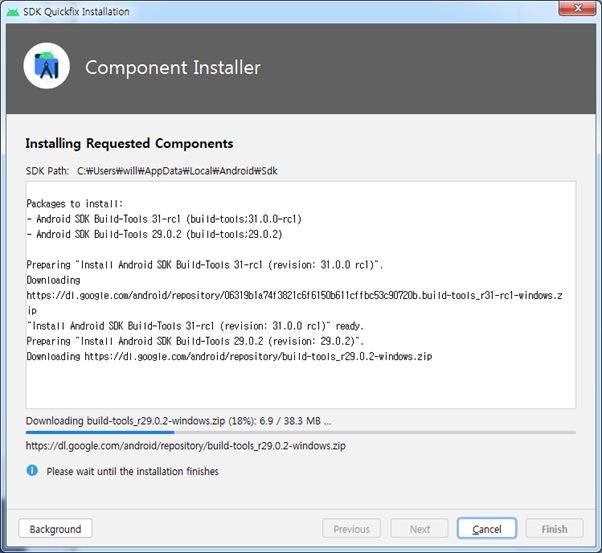Send the installation to Background
602x553 pixels.
pos(55,529)
